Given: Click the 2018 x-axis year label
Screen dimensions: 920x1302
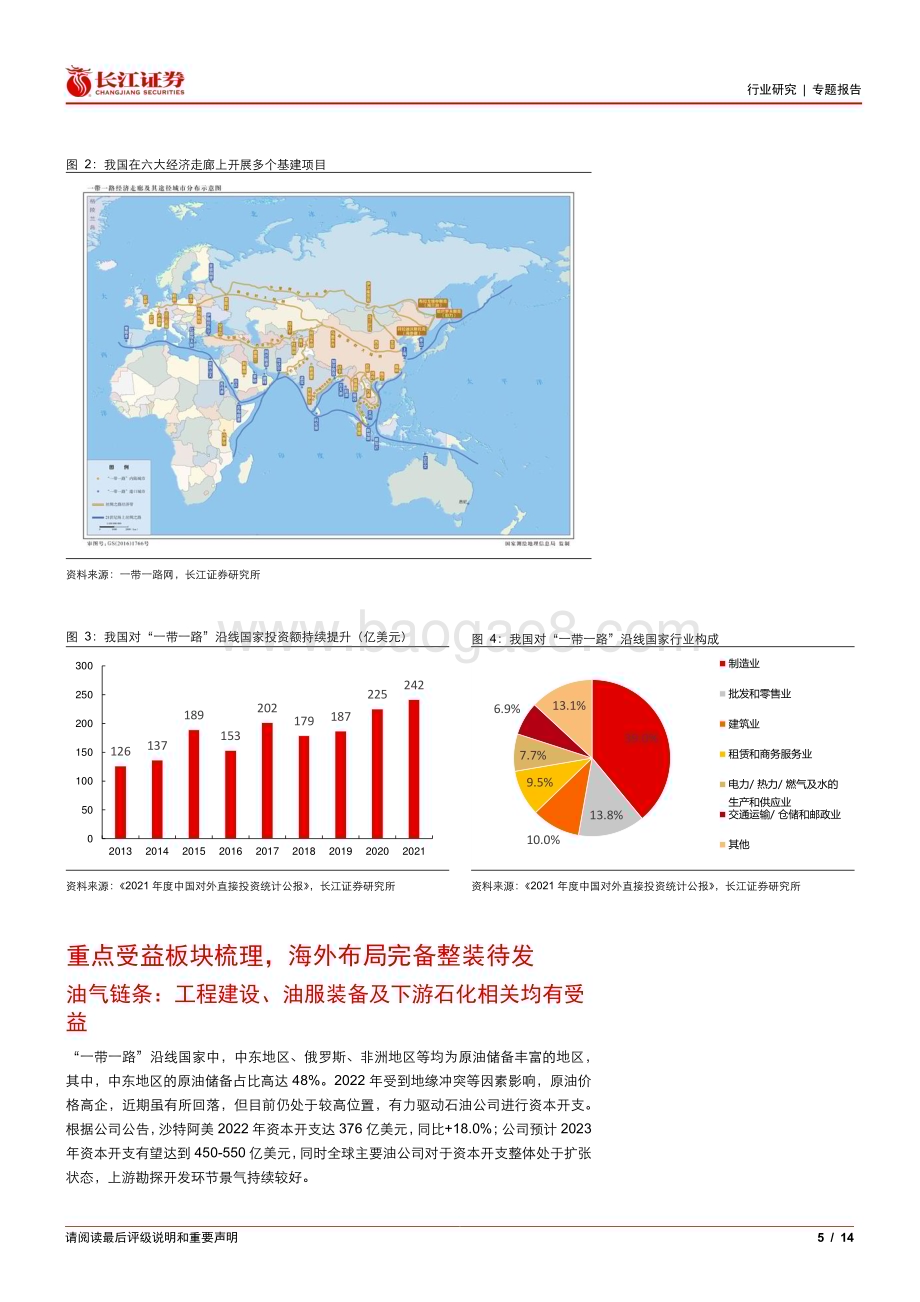Looking at the screenshot, I should [304, 851].
